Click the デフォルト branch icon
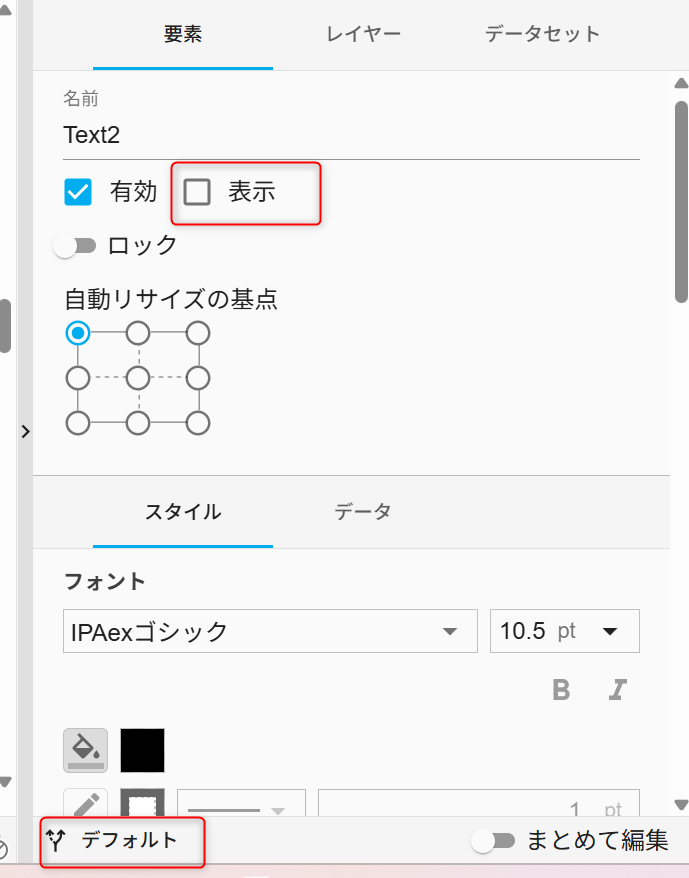The image size is (689, 878). (x=55, y=840)
